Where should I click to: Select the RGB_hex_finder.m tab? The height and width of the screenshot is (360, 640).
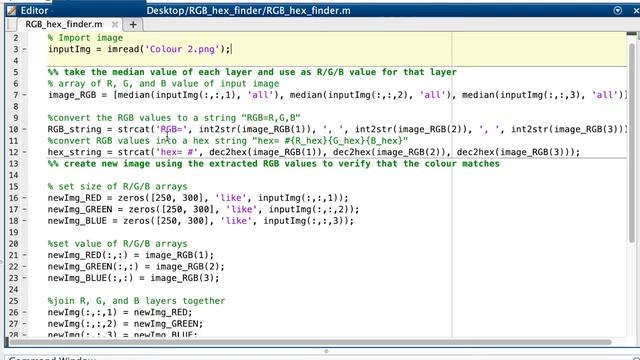(64, 24)
